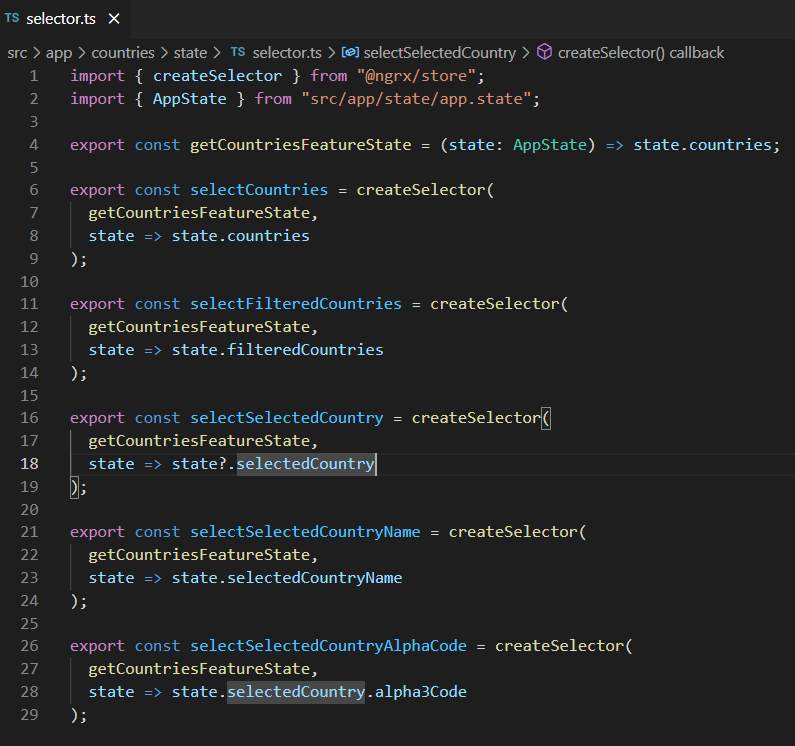The image size is (795, 746).
Task: Click the "src/app/state/app.state" import path
Action: pyautogui.click(x=420, y=99)
